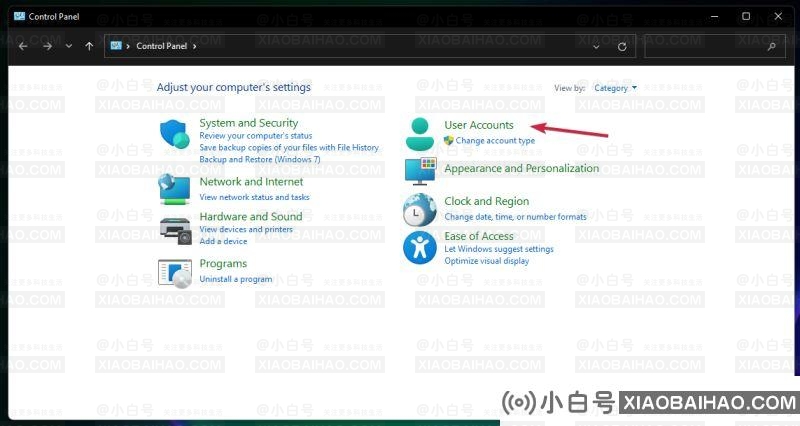Screen dimensions: 800x426
Task: Click Uninstall a program
Action: [x=236, y=279]
